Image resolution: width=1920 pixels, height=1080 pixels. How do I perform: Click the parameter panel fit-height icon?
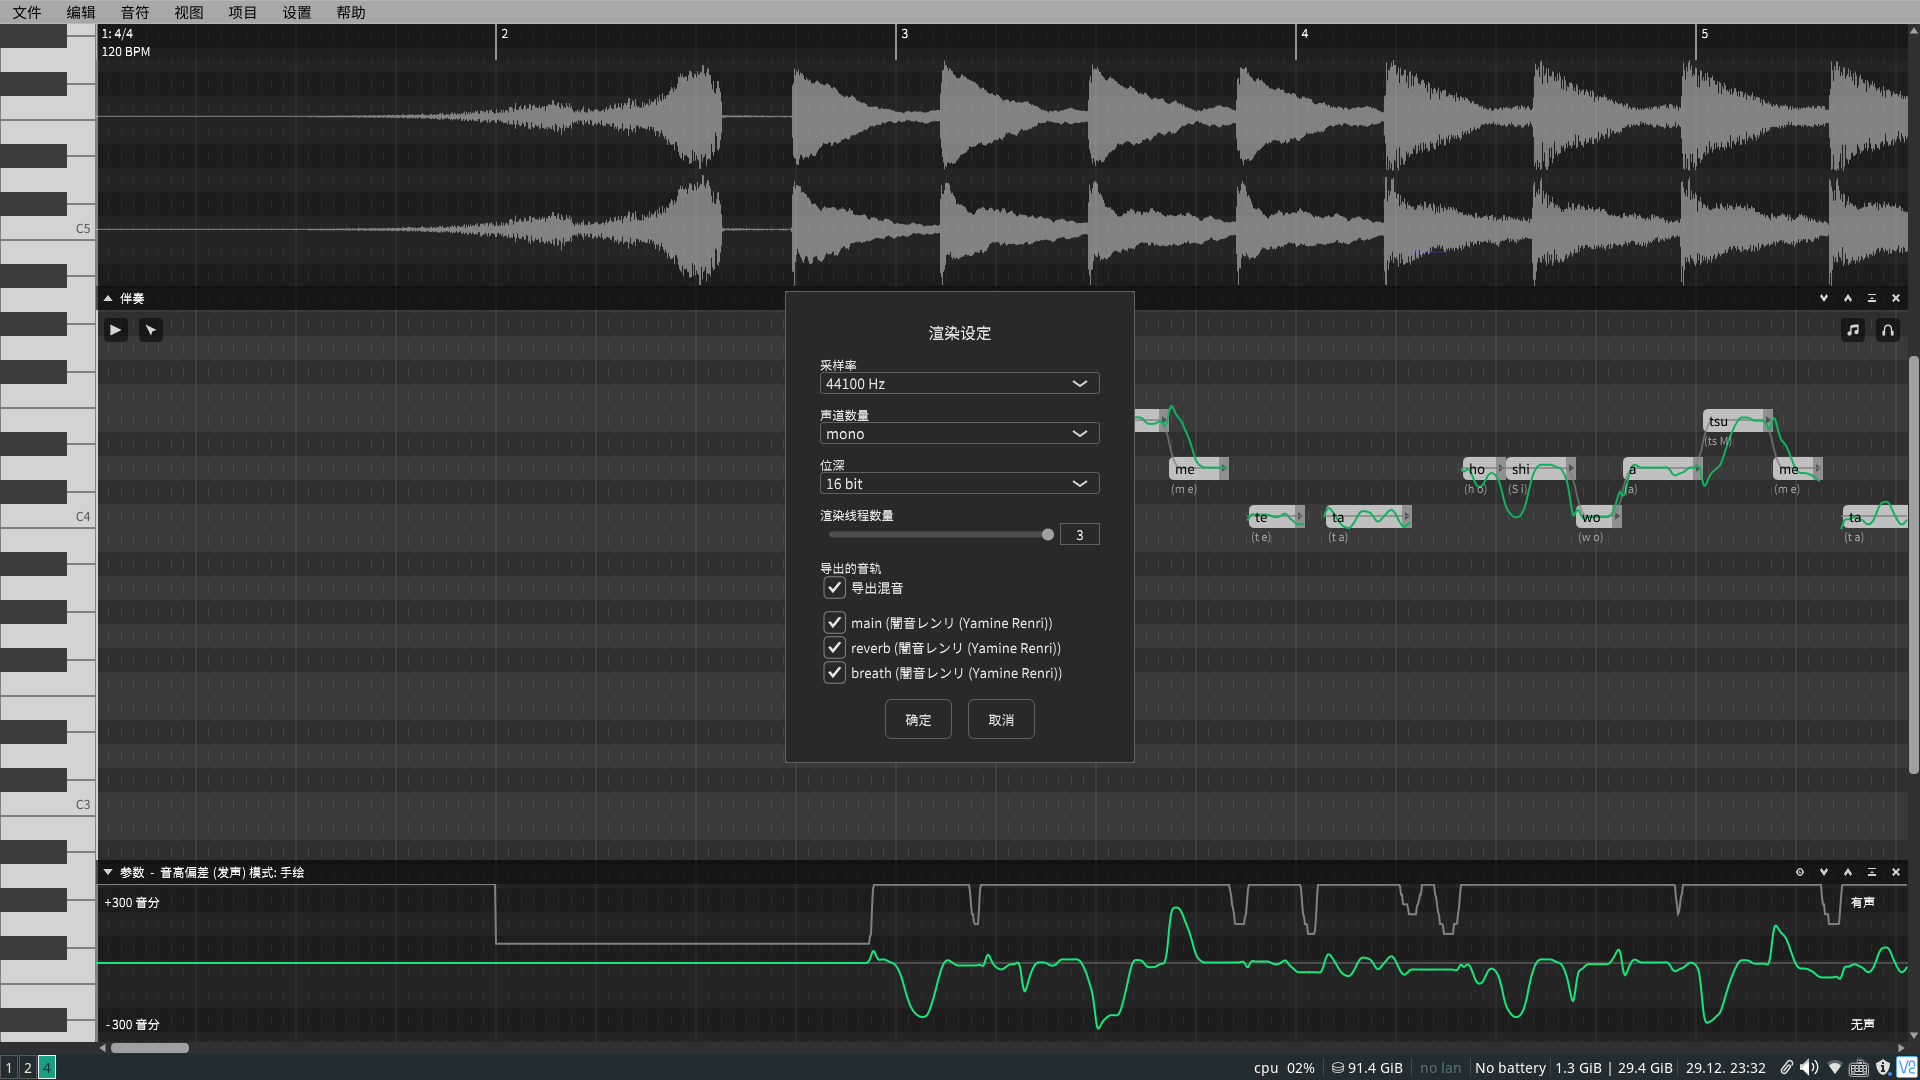pyautogui.click(x=1872, y=872)
